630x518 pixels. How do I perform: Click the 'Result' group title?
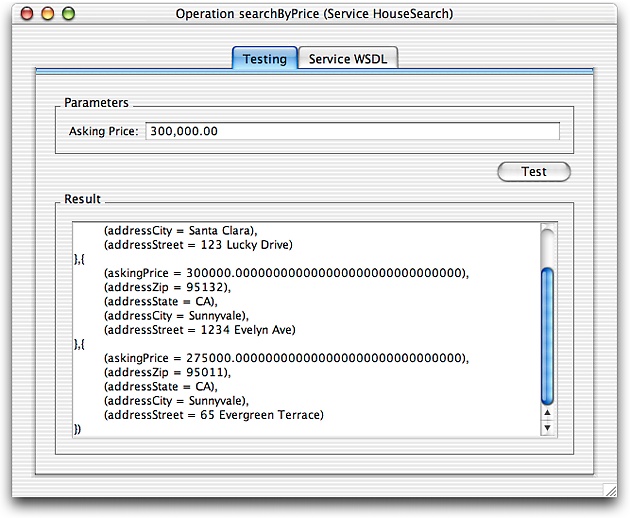(82, 199)
